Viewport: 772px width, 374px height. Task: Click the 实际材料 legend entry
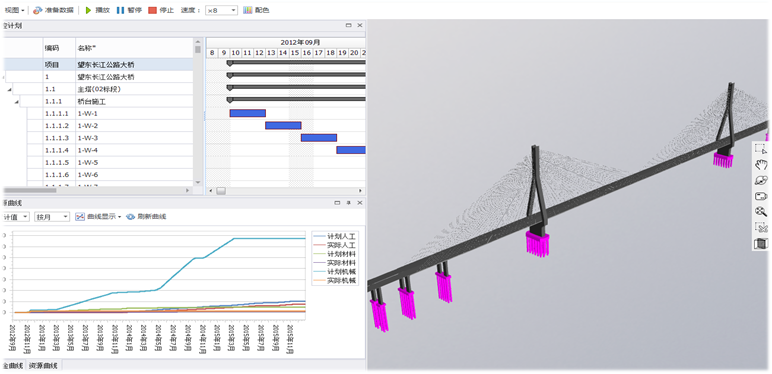click(x=334, y=263)
